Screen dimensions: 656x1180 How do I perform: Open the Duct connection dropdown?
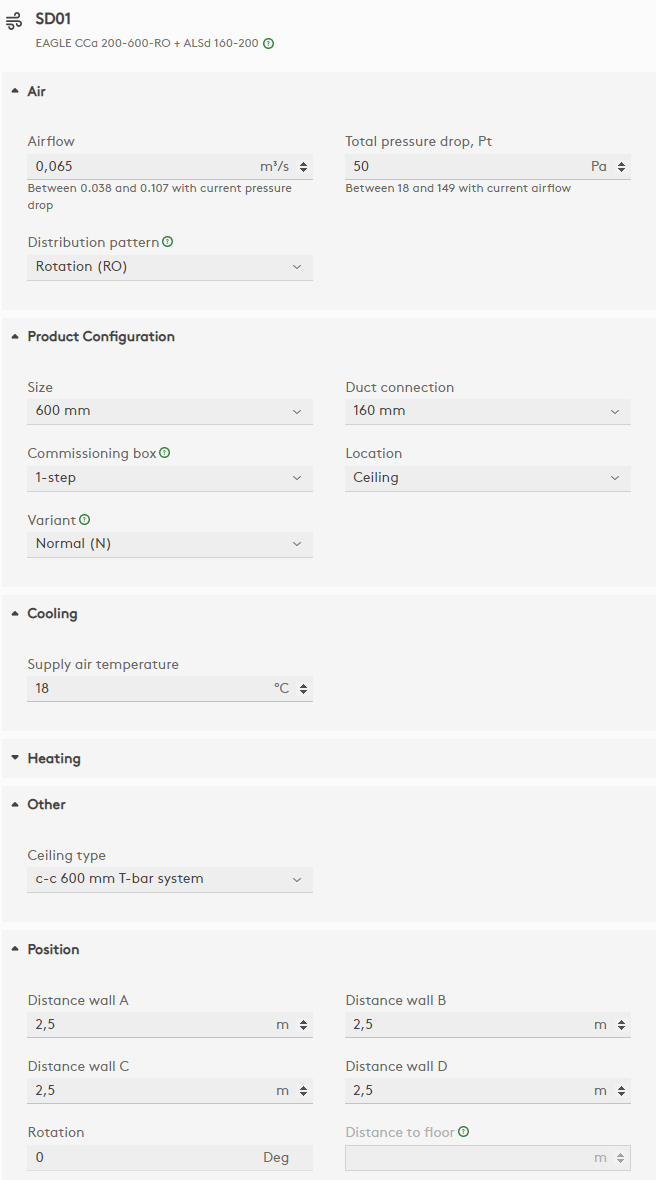(x=488, y=411)
